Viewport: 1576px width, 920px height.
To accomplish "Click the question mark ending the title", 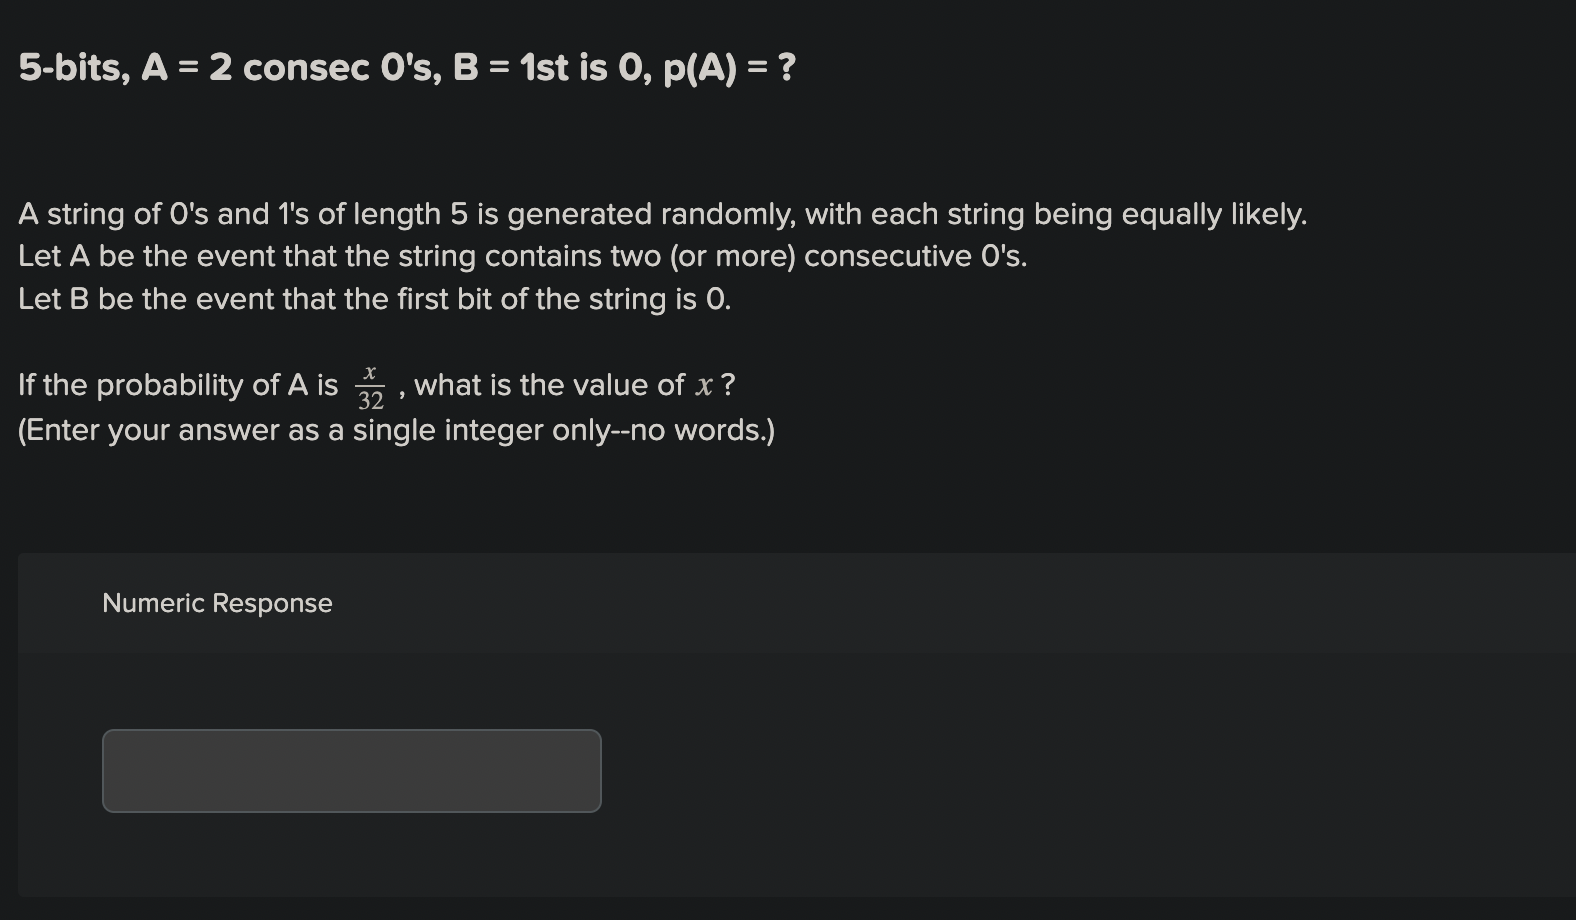I will pyautogui.click(x=787, y=68).
